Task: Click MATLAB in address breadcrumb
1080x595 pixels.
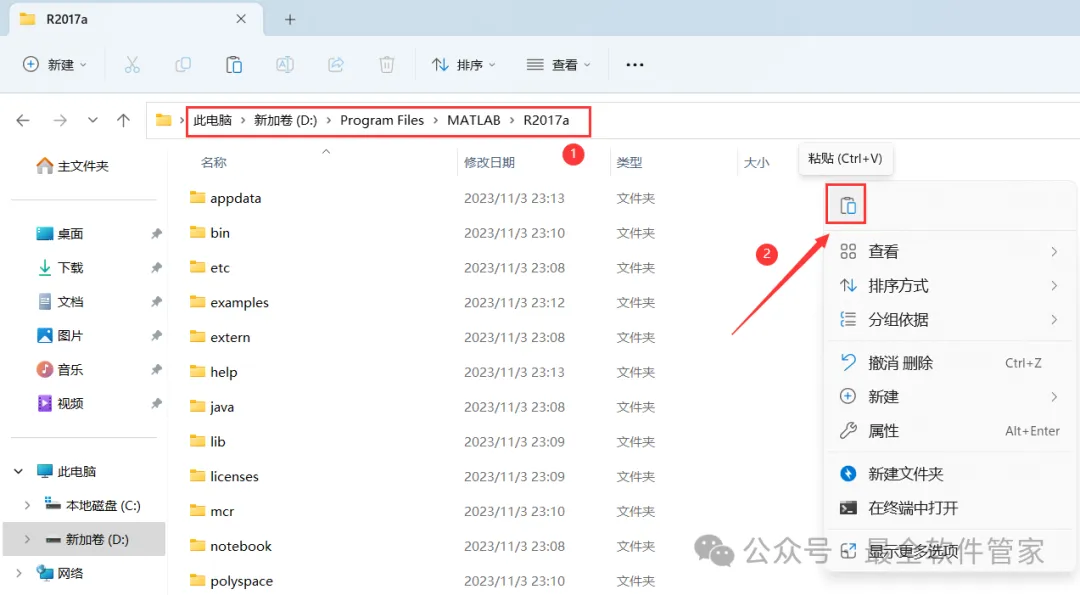Action: [474, 121]
